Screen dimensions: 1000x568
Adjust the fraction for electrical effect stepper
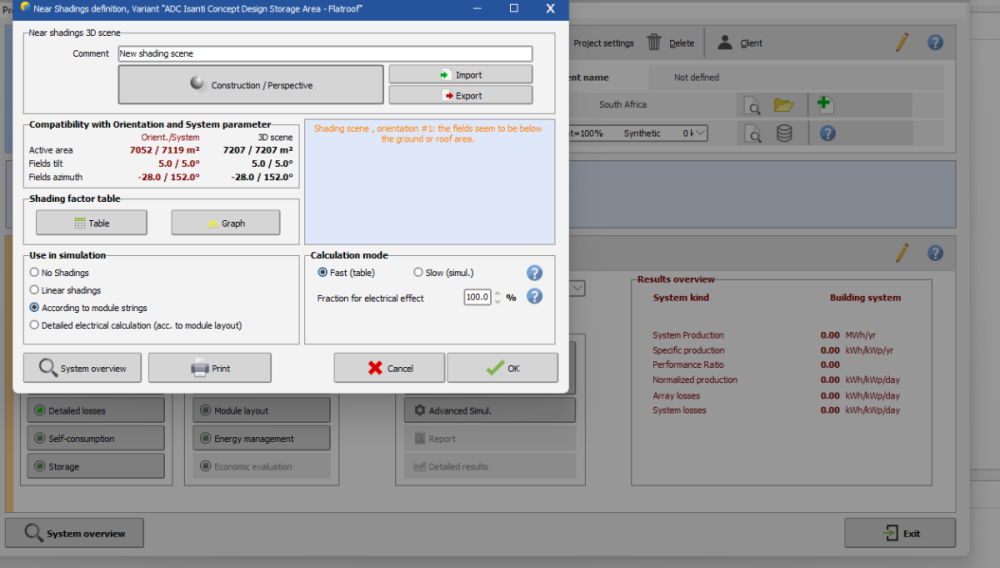tap(497, 297)
